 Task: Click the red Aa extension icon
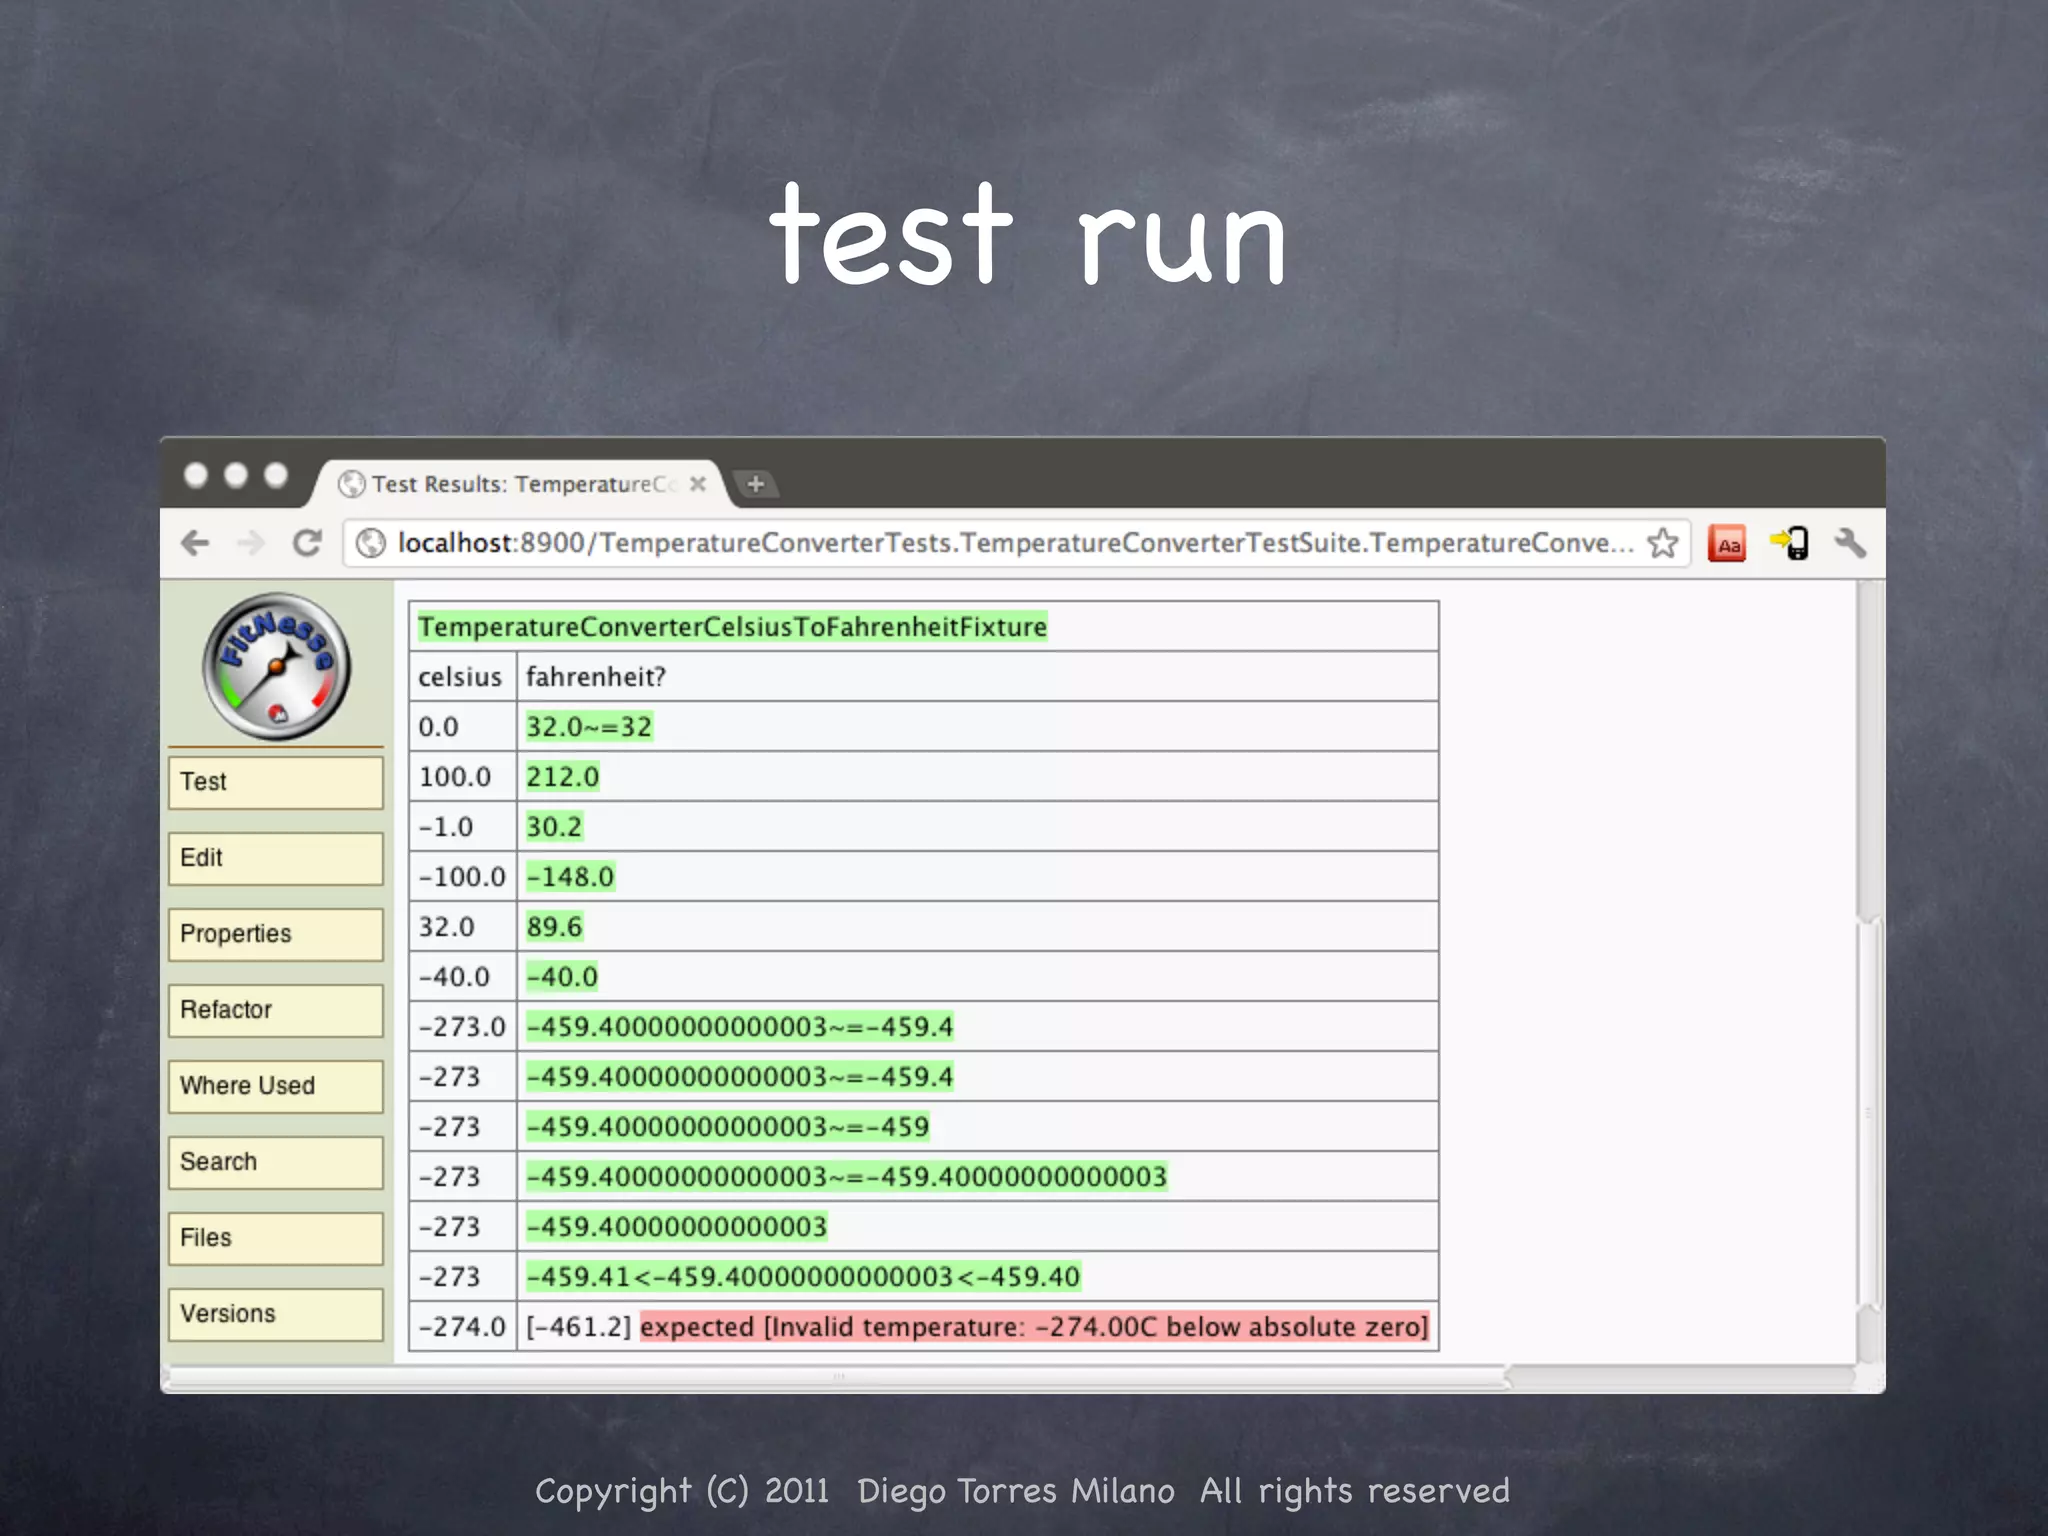click(1727, 544)
